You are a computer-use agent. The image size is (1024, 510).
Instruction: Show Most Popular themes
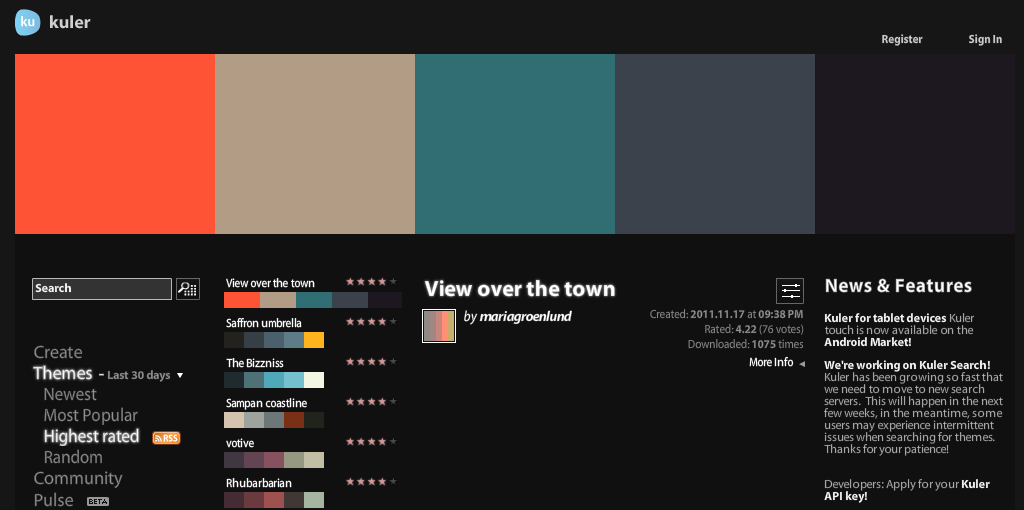91,415
